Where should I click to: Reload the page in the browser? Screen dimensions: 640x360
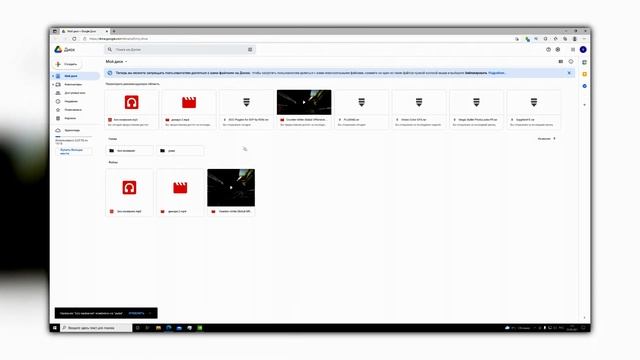tap(74, 39)
